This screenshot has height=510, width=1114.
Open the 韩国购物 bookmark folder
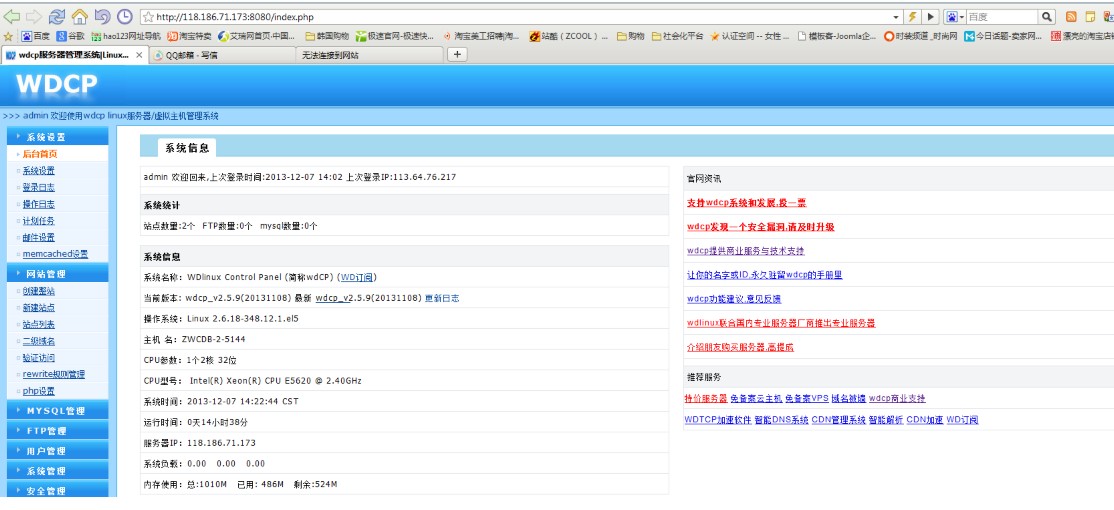point(328,36)
